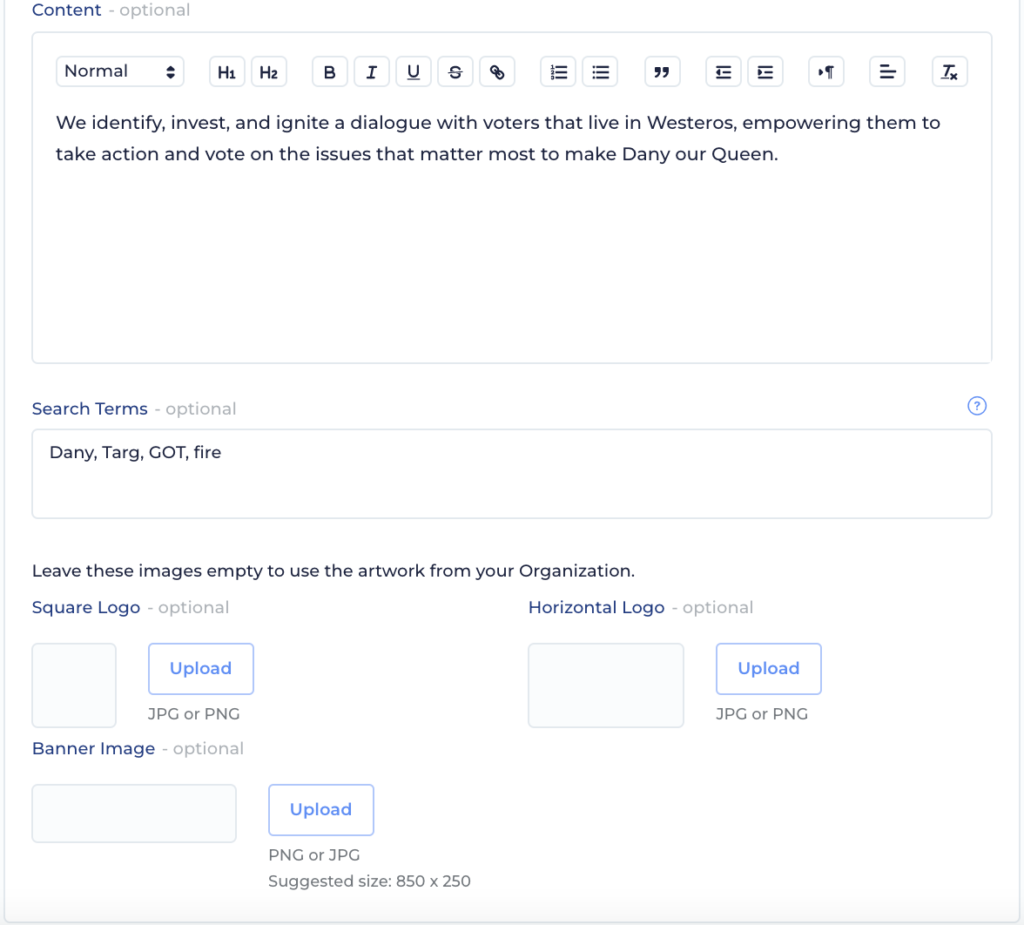Insert a hyperlink
The height and width of the screenshot is (925, 1024).
point(497,72)
